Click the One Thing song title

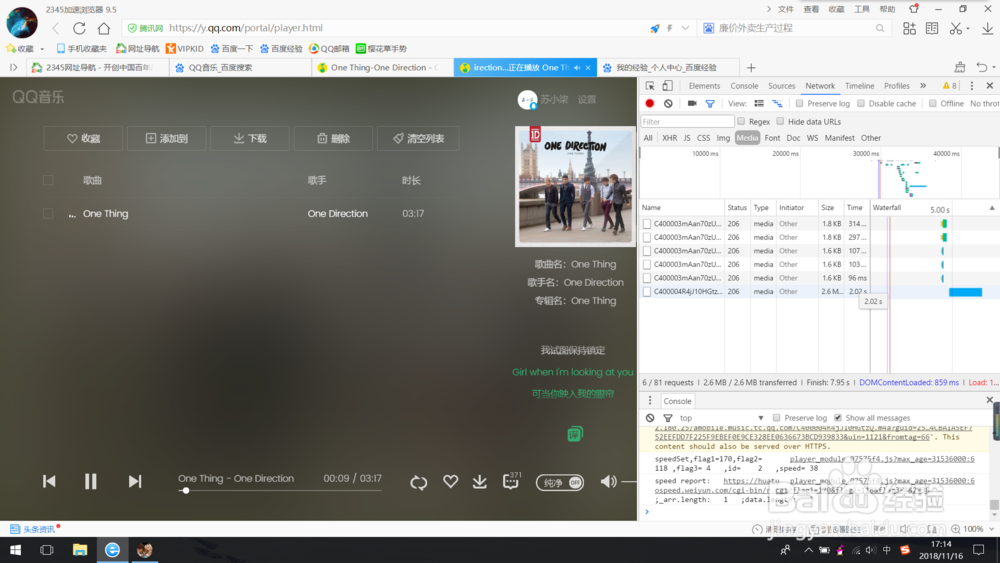pos(105,214)
